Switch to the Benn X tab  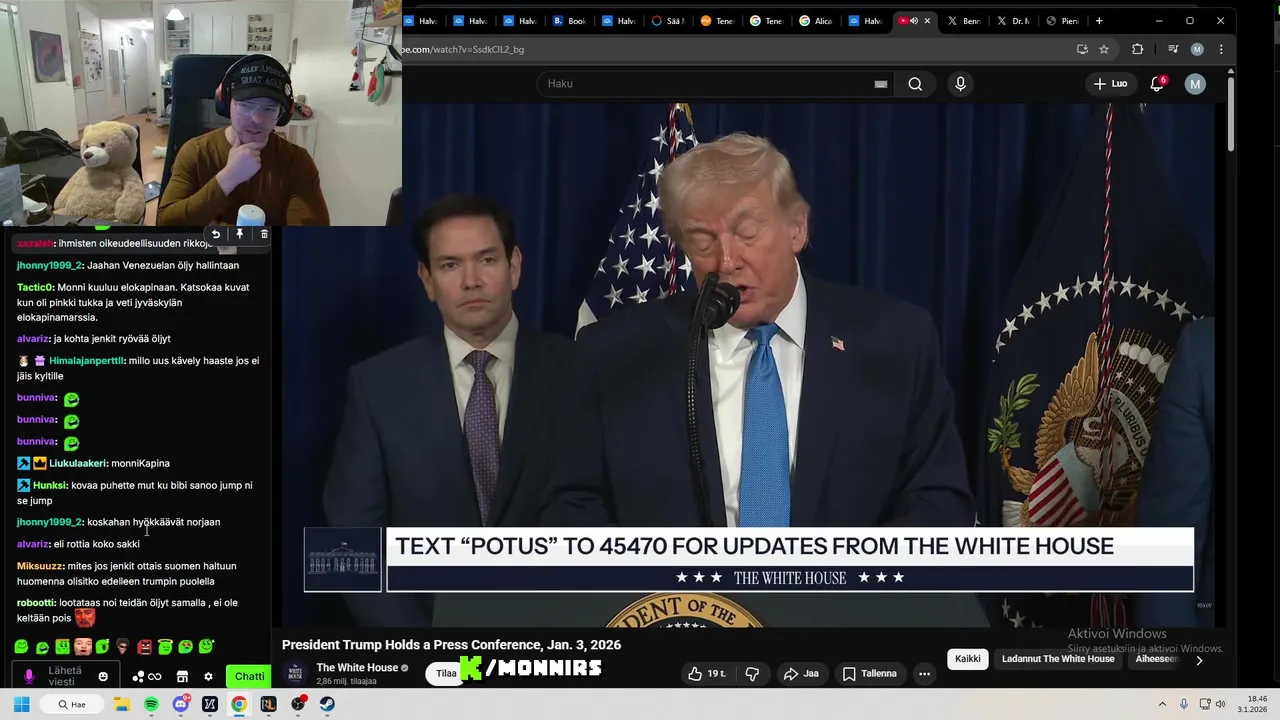click(x=964, y=21)
